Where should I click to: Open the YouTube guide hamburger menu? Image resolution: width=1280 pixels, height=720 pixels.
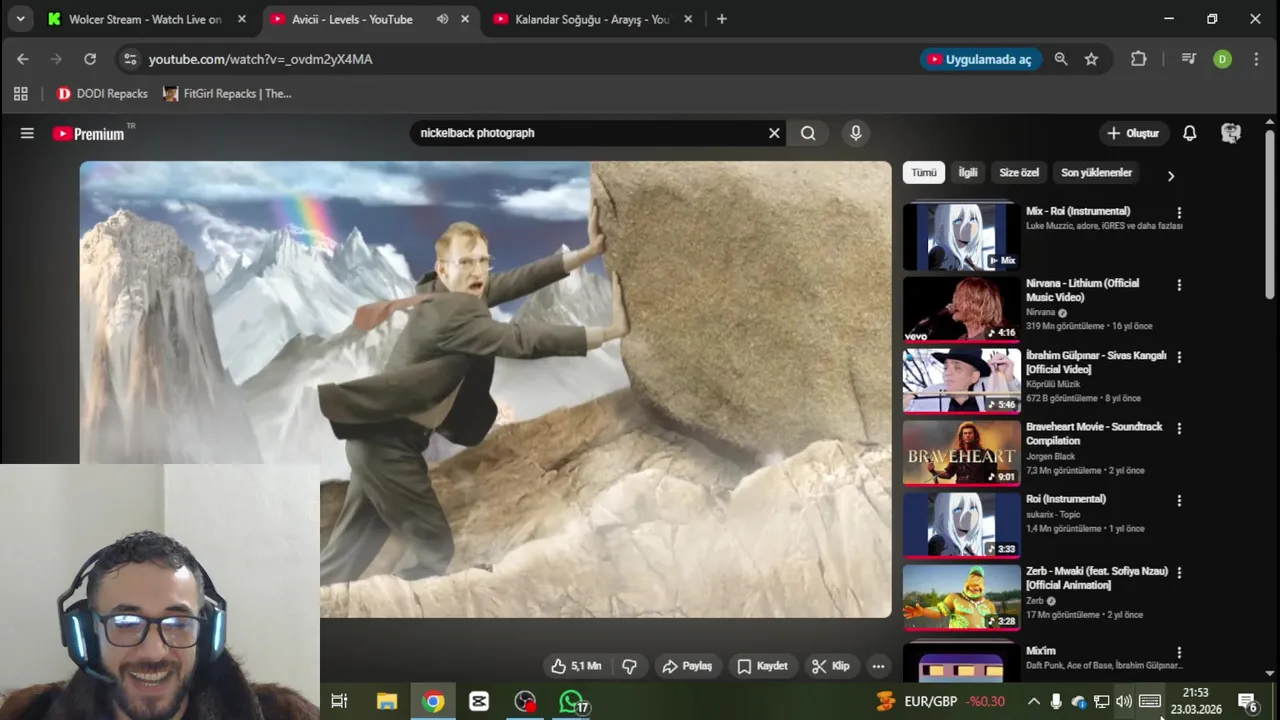pyautogui.click(x=27, y=133)
